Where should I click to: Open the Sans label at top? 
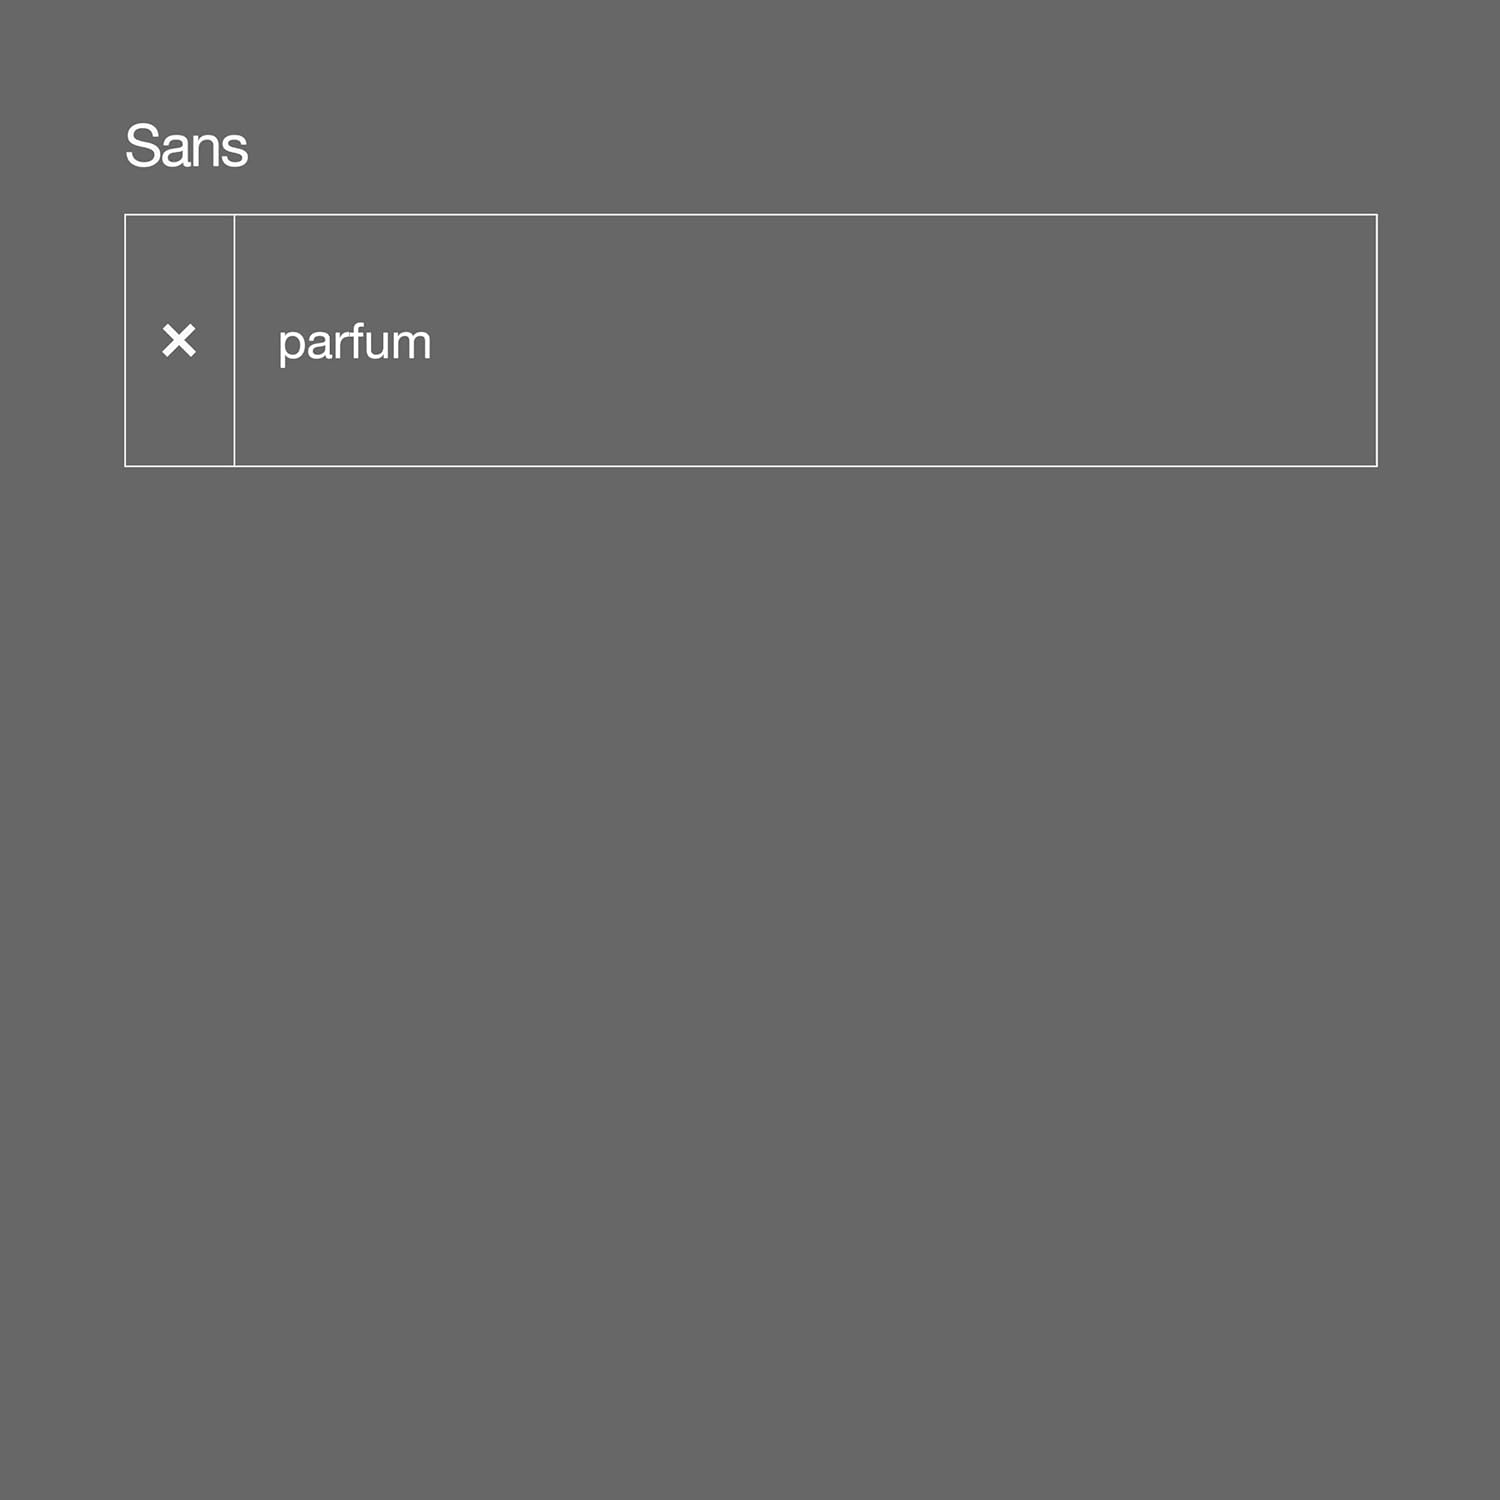(x=186, y=146)
